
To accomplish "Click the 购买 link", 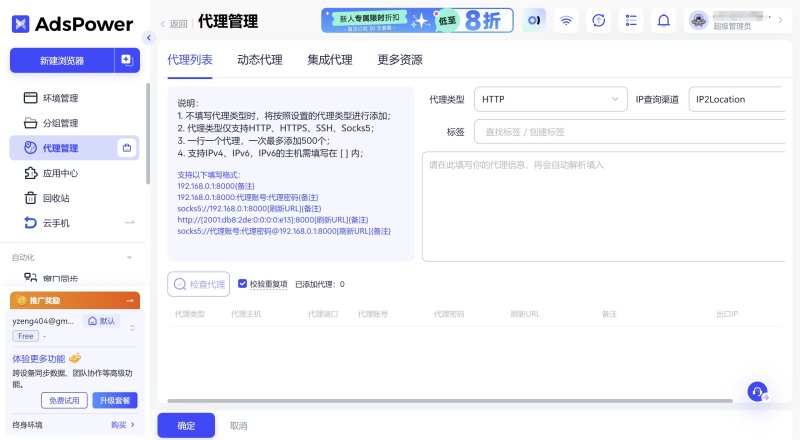I will (123, 425).
